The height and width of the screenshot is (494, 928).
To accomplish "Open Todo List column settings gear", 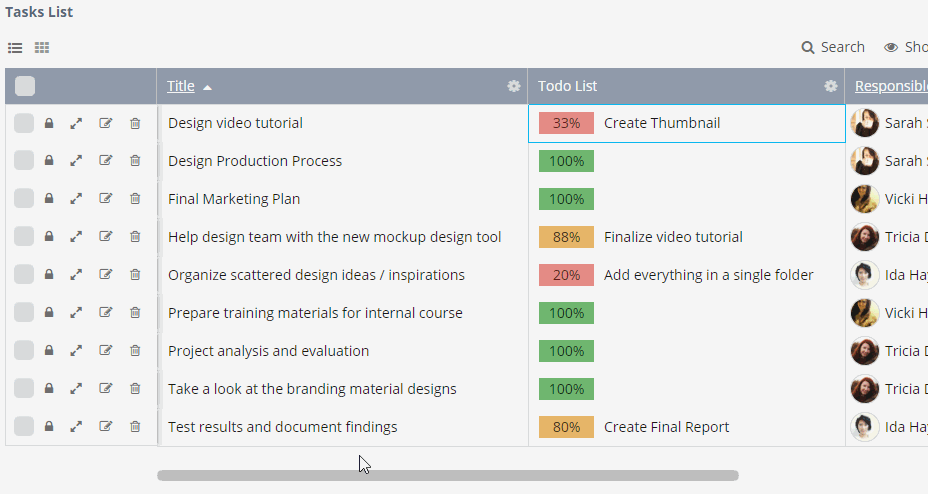I will tap(831, 86).
